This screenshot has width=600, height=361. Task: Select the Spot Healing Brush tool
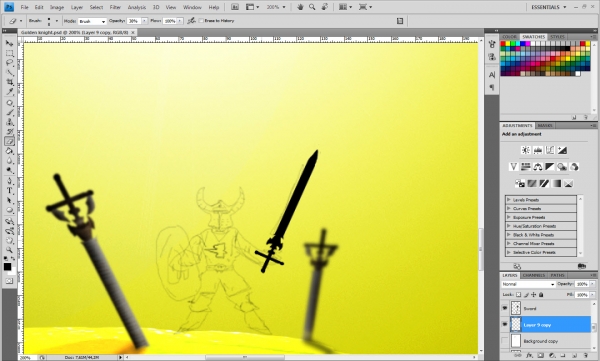[9, 103]
